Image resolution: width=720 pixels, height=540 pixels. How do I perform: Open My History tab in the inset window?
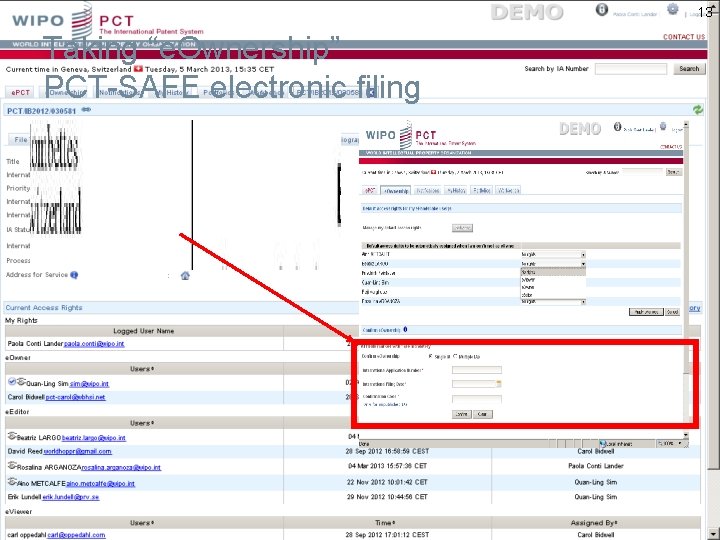point(456,191)
